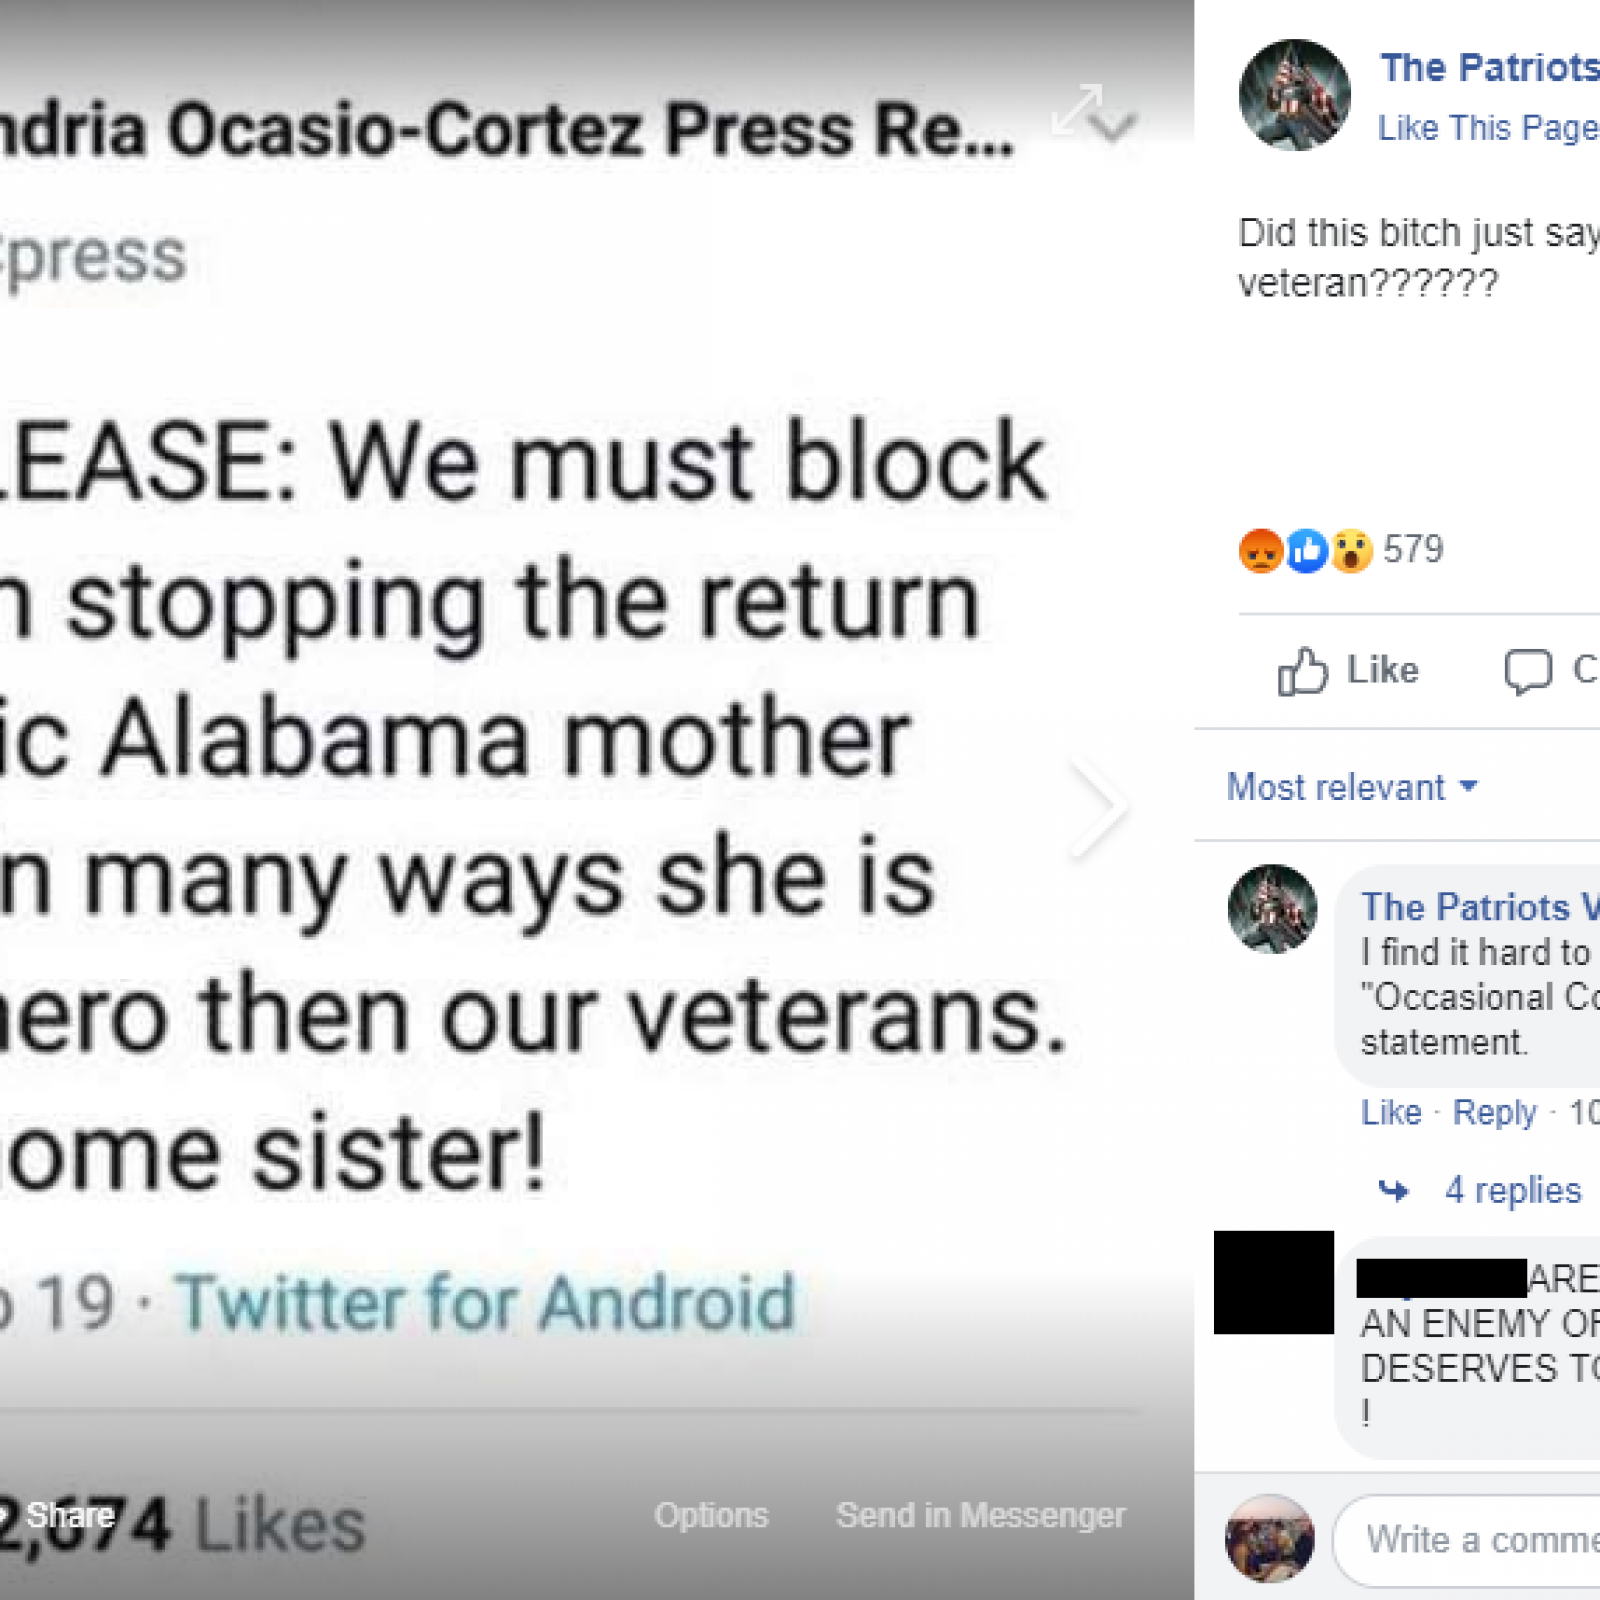The height and width of the screenshot is (1600, 1600).
Task: Click the angry reaction emoji
Action: pyautogui.click(x=1260, y=550)
